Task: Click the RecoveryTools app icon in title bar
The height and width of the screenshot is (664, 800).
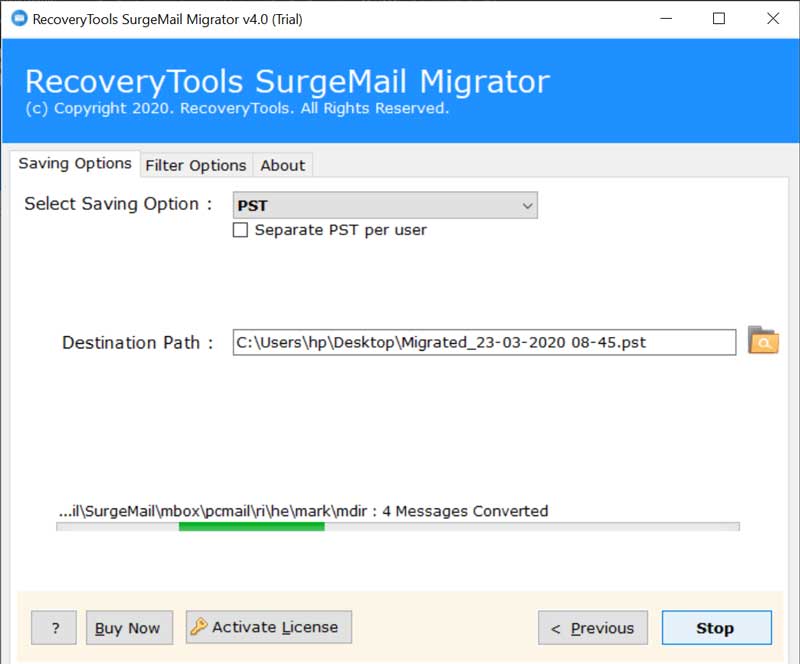Action: coord(19,19)
